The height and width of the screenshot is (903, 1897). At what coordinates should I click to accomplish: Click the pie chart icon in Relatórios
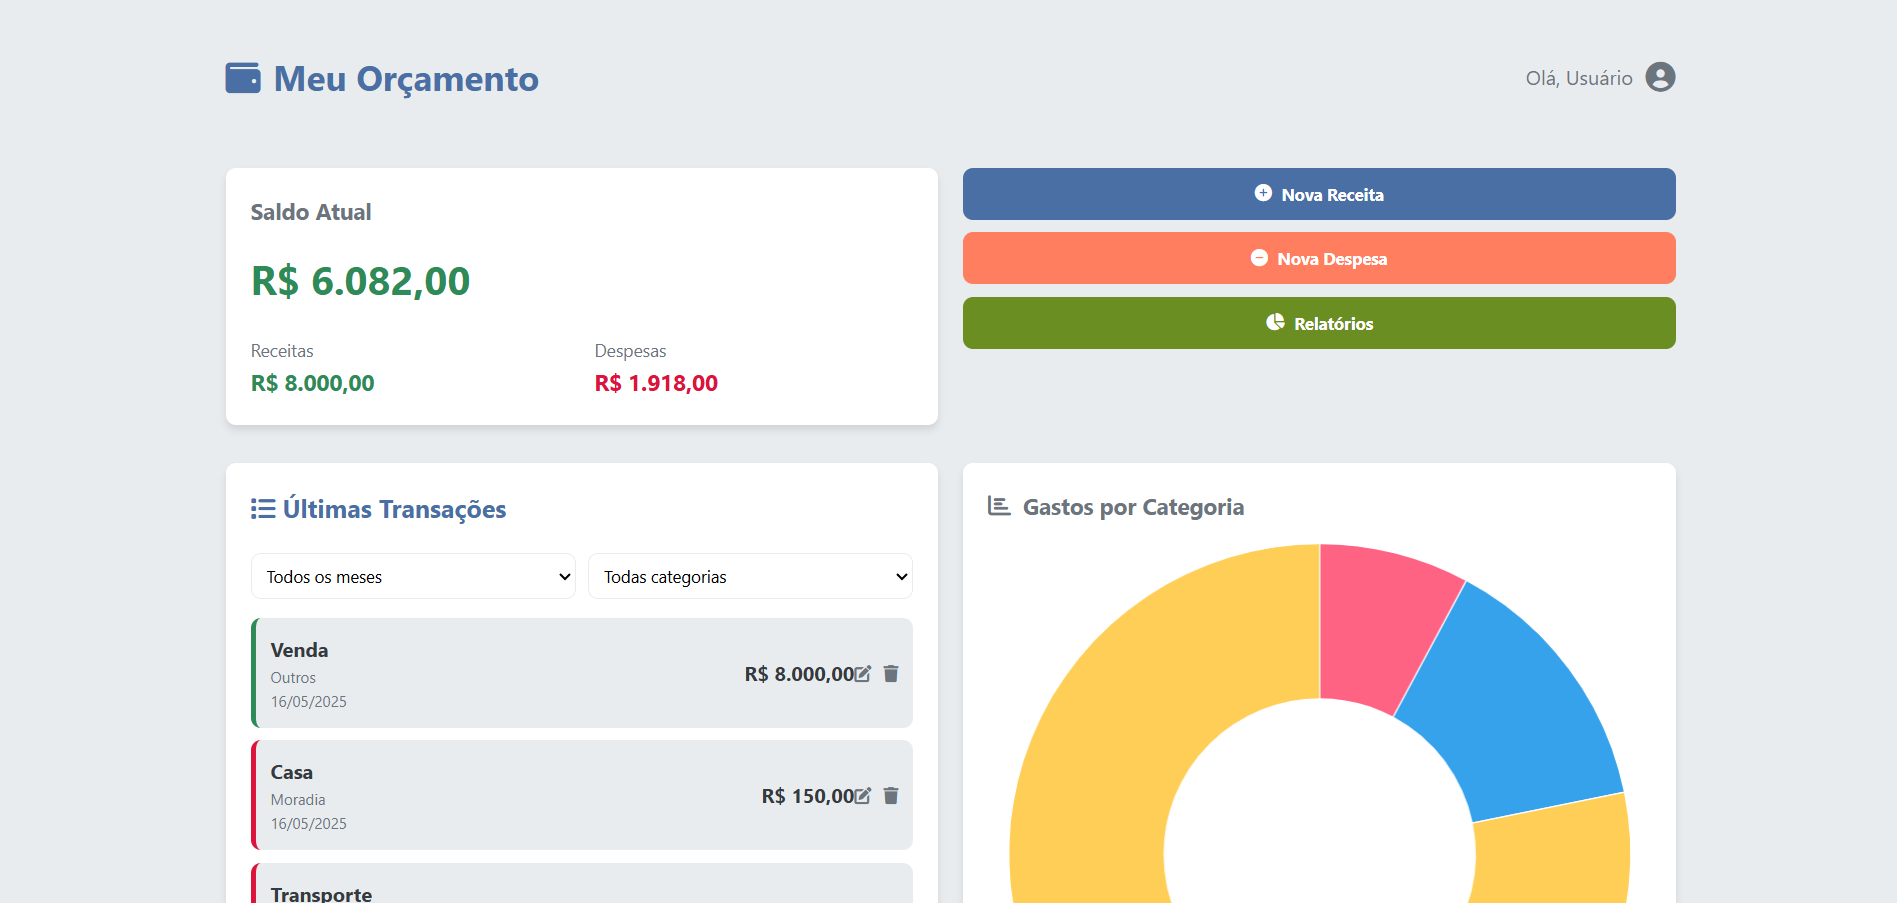(1275, 322)
